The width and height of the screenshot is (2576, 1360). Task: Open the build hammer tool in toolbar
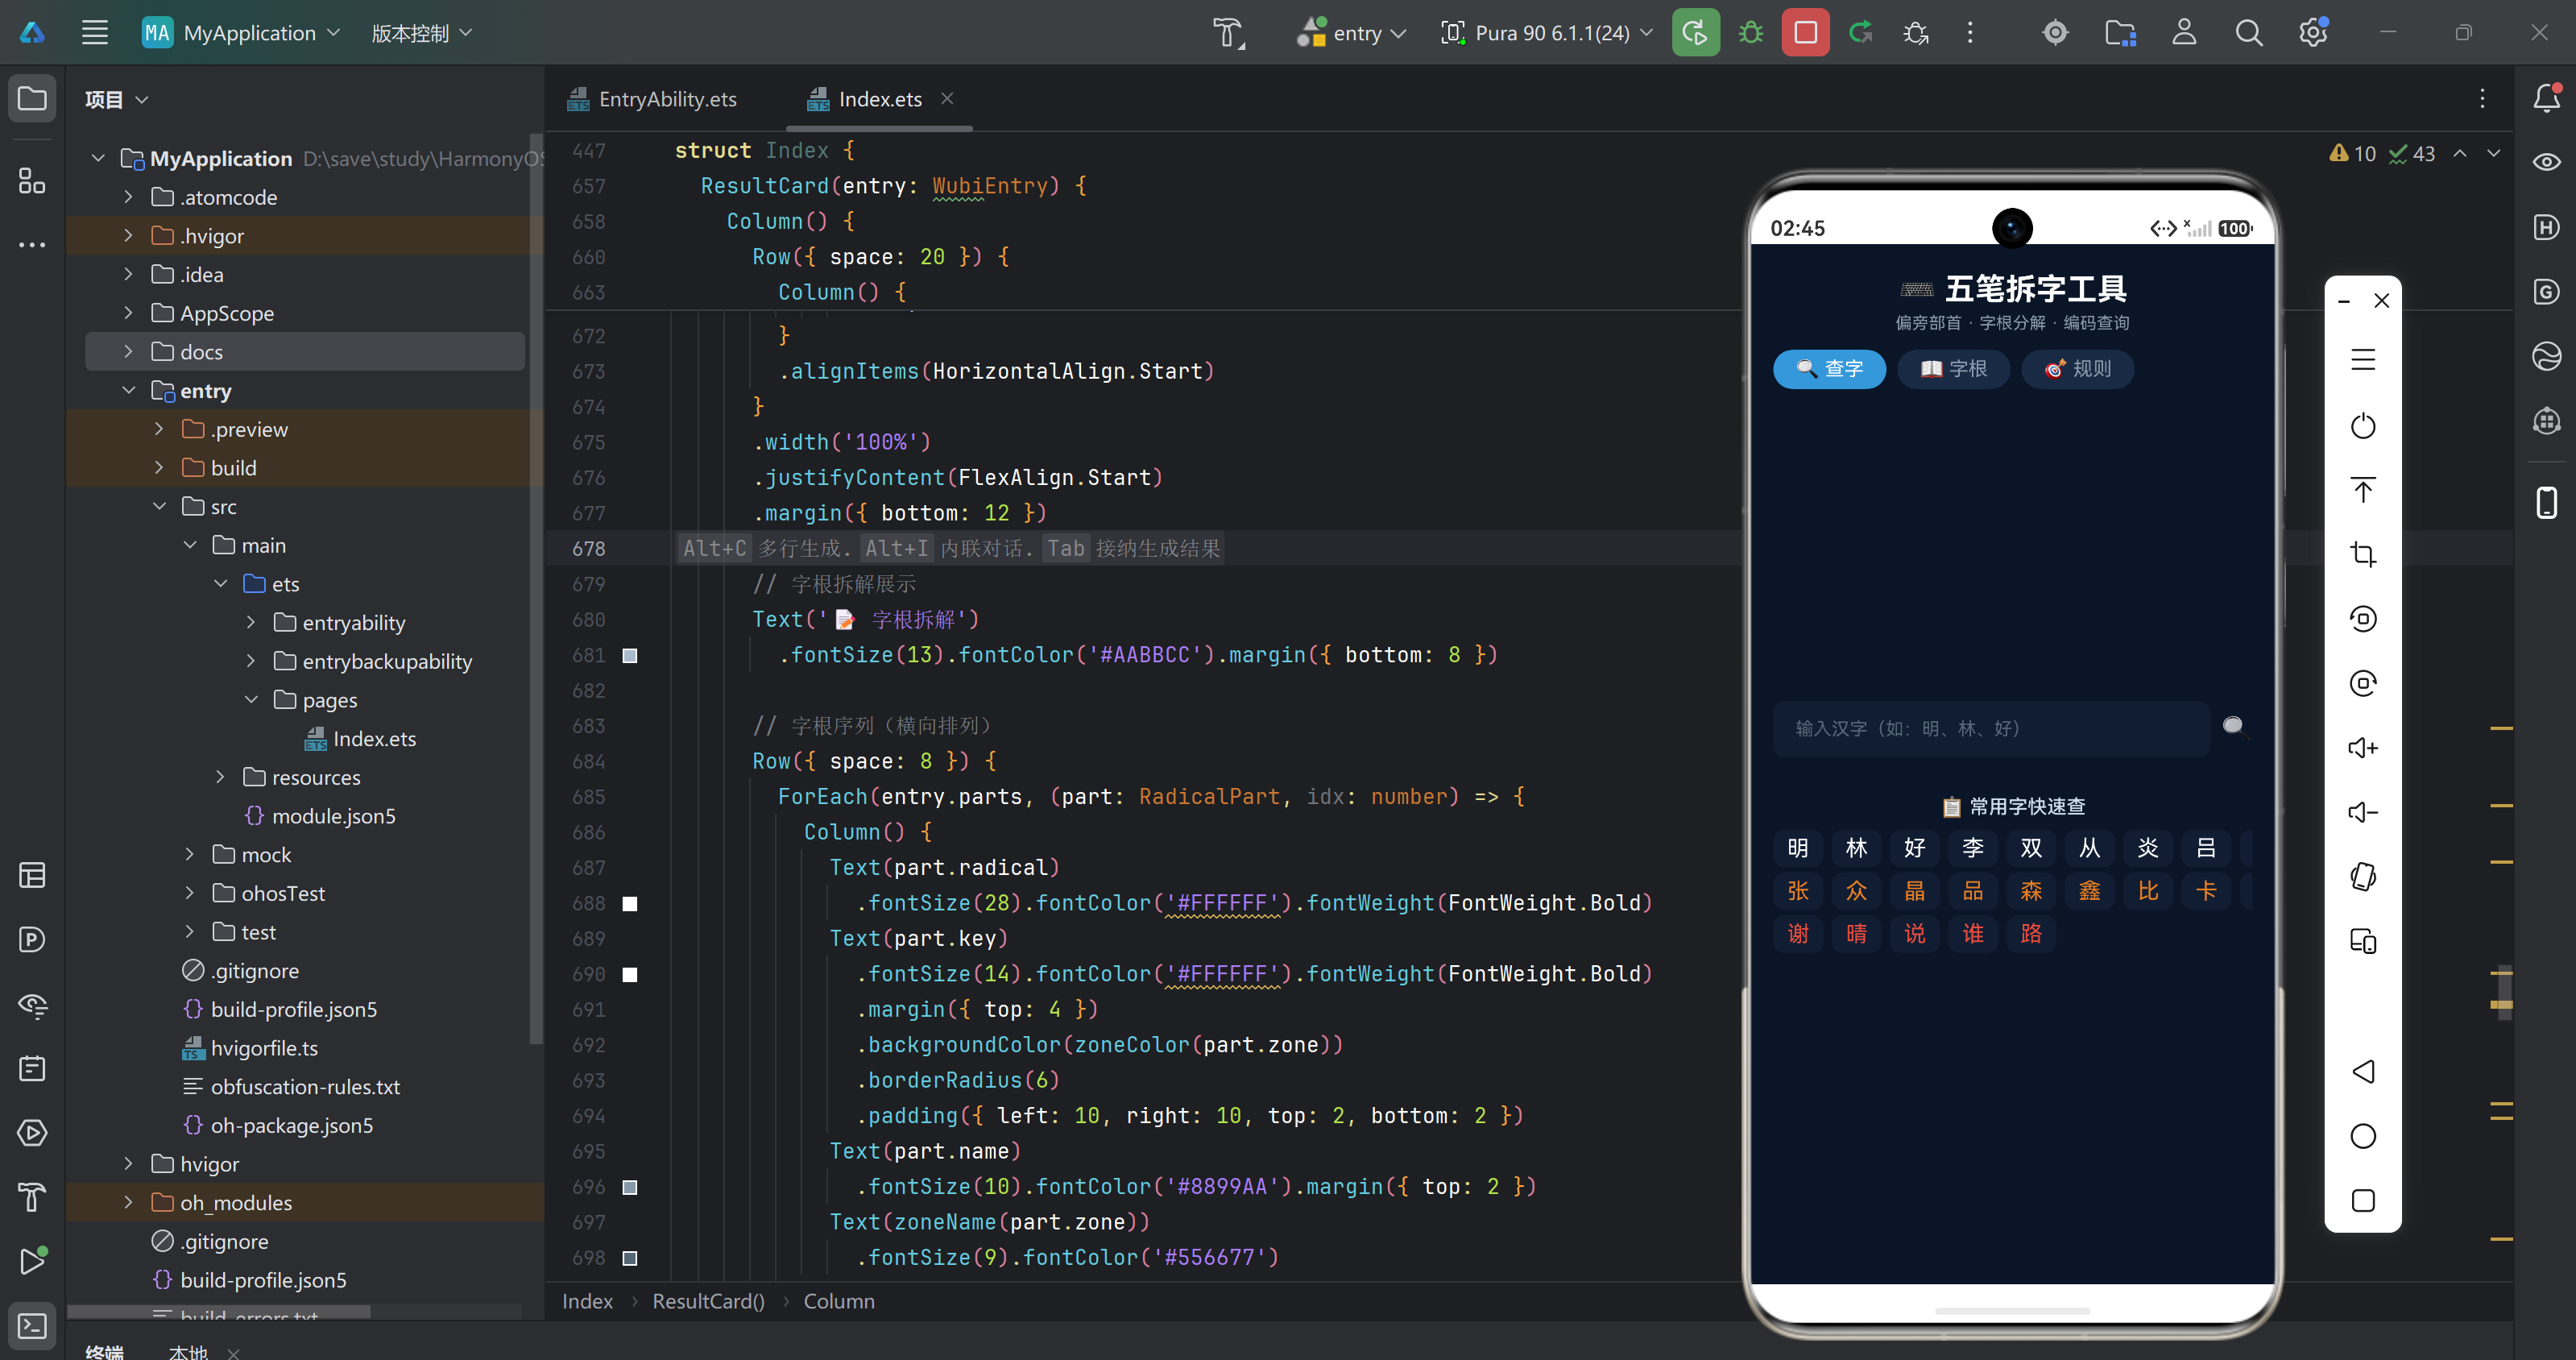(x=1229, y=33)
